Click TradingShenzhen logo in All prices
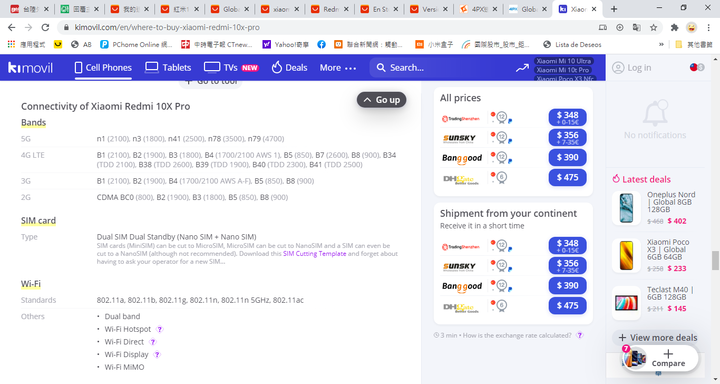 coord(461,119)
